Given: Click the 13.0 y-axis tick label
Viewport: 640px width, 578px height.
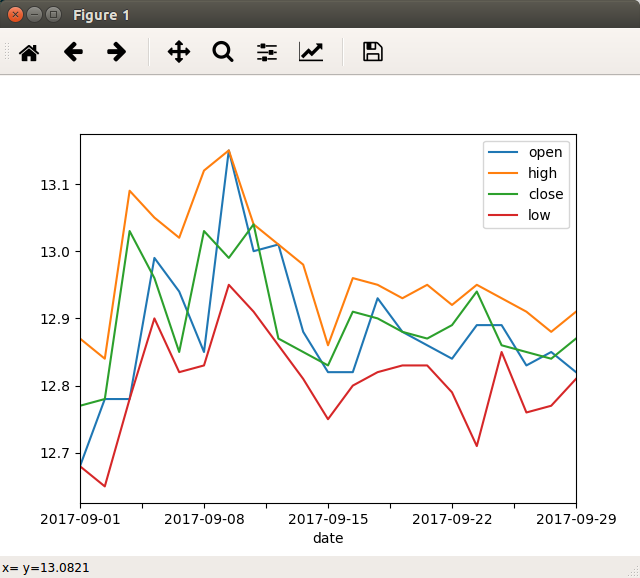Looking at the screenshot, I should (x=55, y=252).
